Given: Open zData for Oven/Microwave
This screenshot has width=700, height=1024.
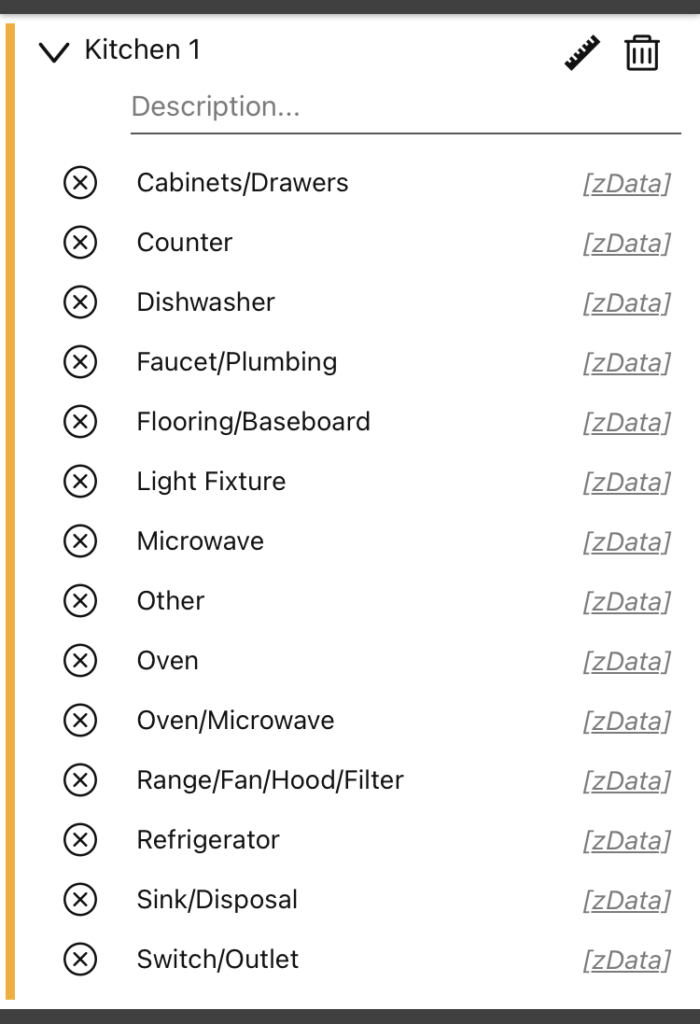Looking at the screenshot, I should click(626, 721).
